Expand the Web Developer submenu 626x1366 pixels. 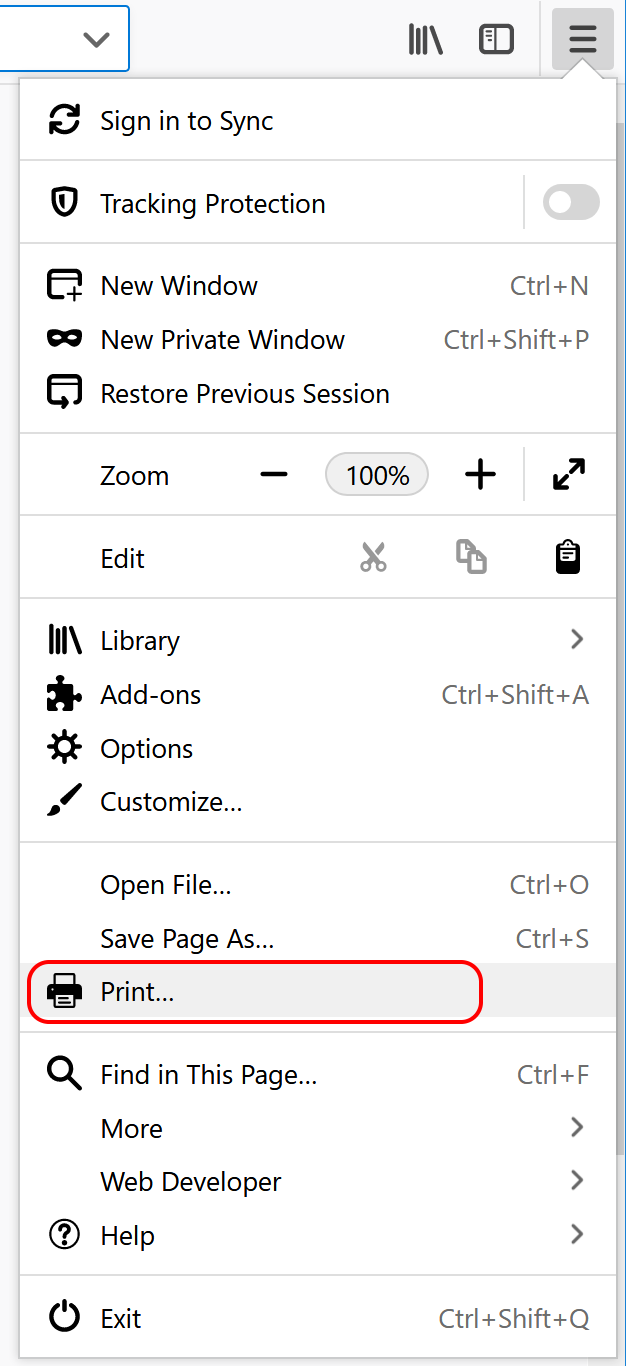click(577, 1181)
